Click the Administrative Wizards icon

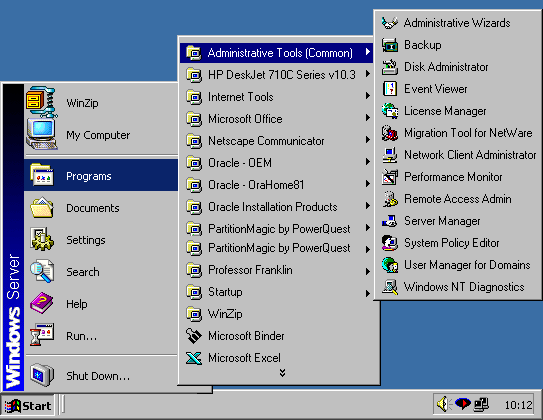390,23
